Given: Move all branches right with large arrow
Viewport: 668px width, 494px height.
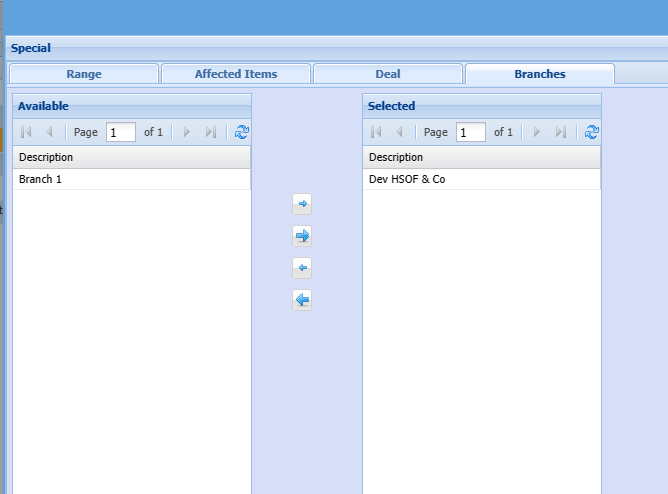Looking at the screenshot, I should pos(302,236).
